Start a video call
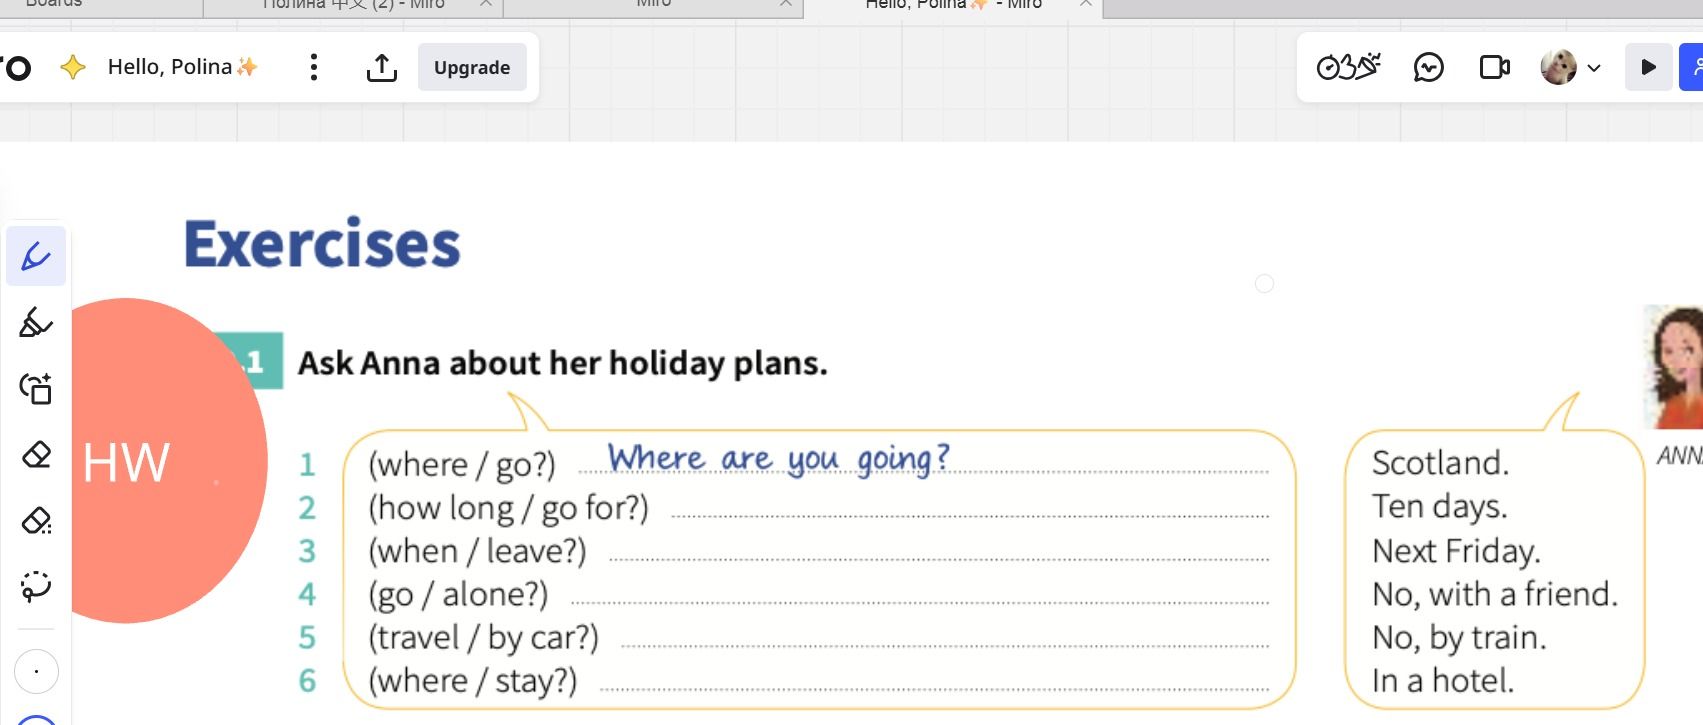1703x725 pixels. 1495,67
